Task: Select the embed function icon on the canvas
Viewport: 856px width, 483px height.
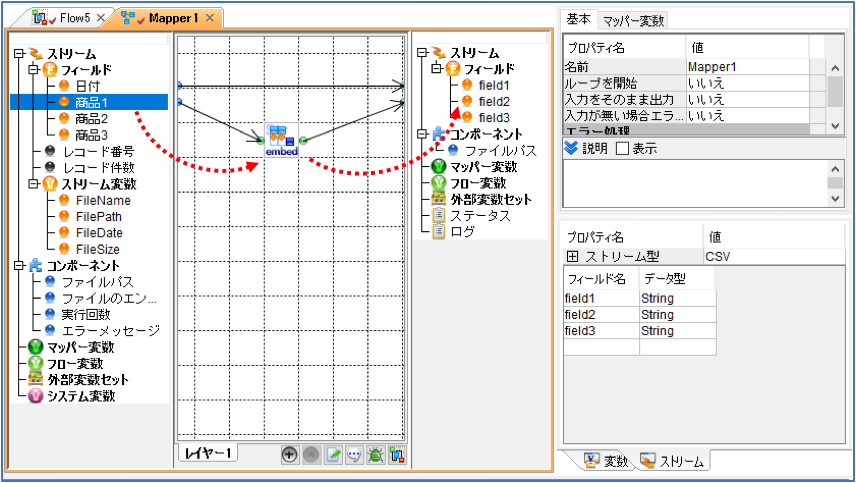Action: 282,140
